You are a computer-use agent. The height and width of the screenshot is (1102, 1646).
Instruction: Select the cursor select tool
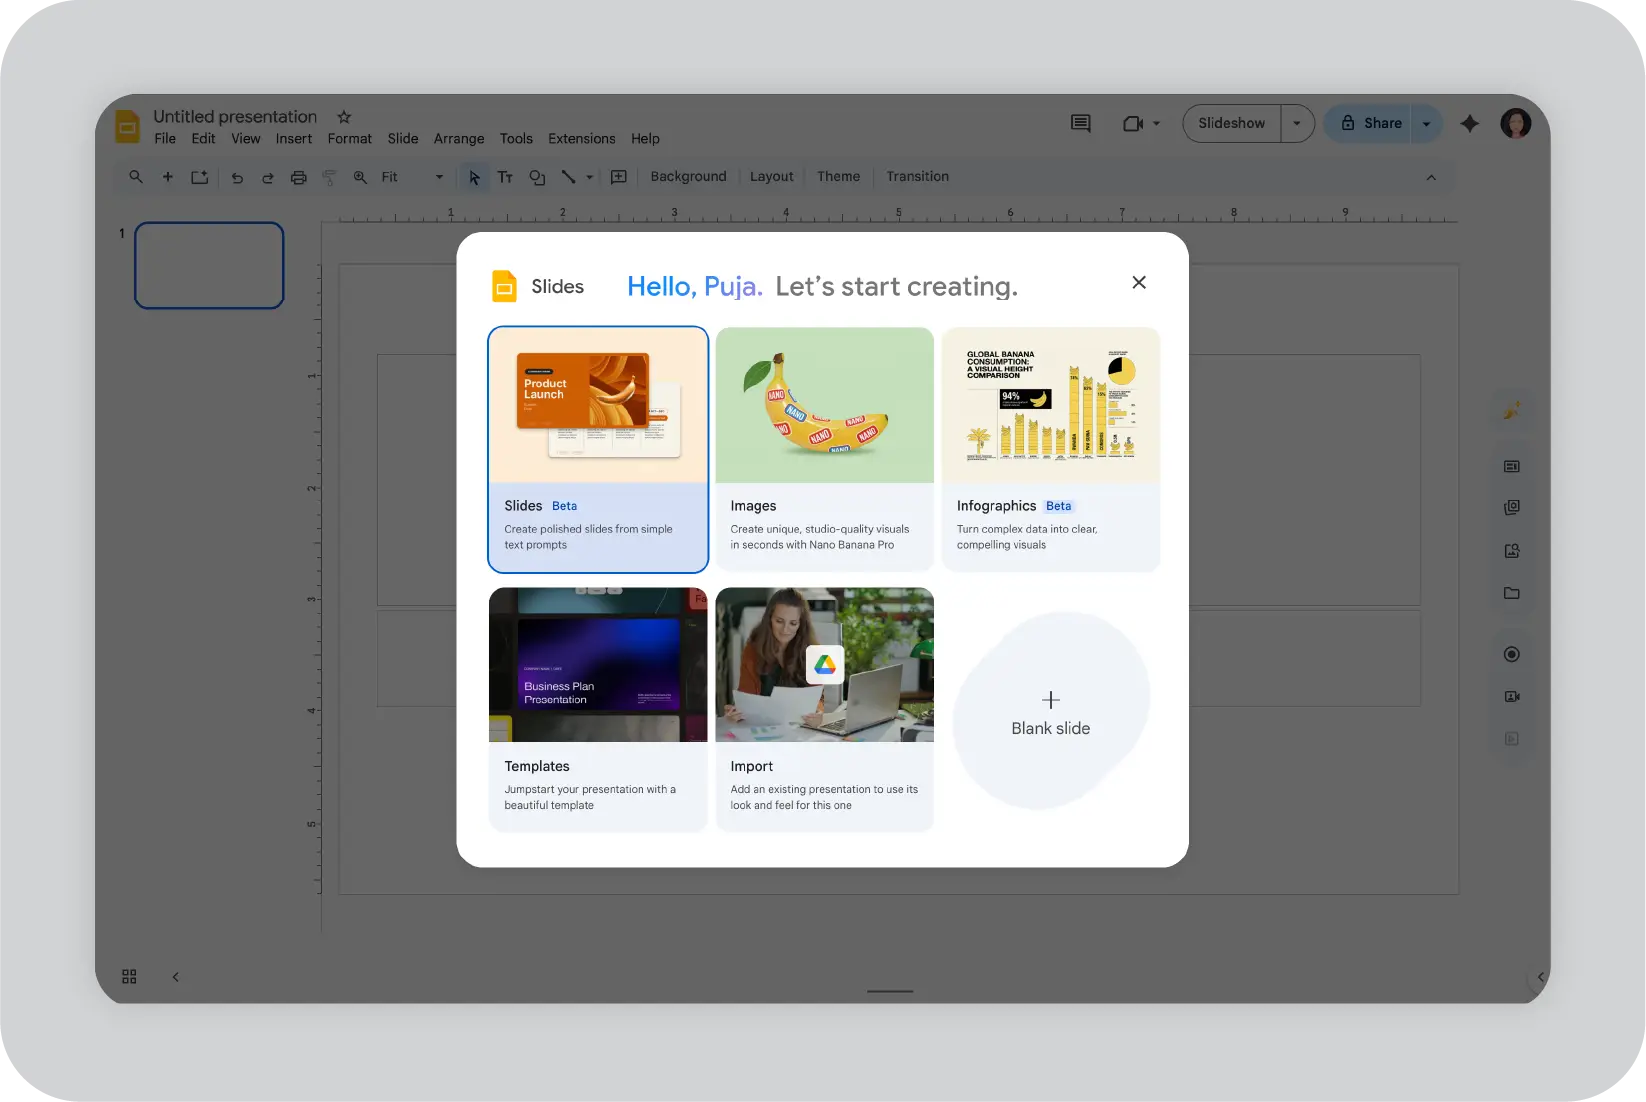pos(474,177)
